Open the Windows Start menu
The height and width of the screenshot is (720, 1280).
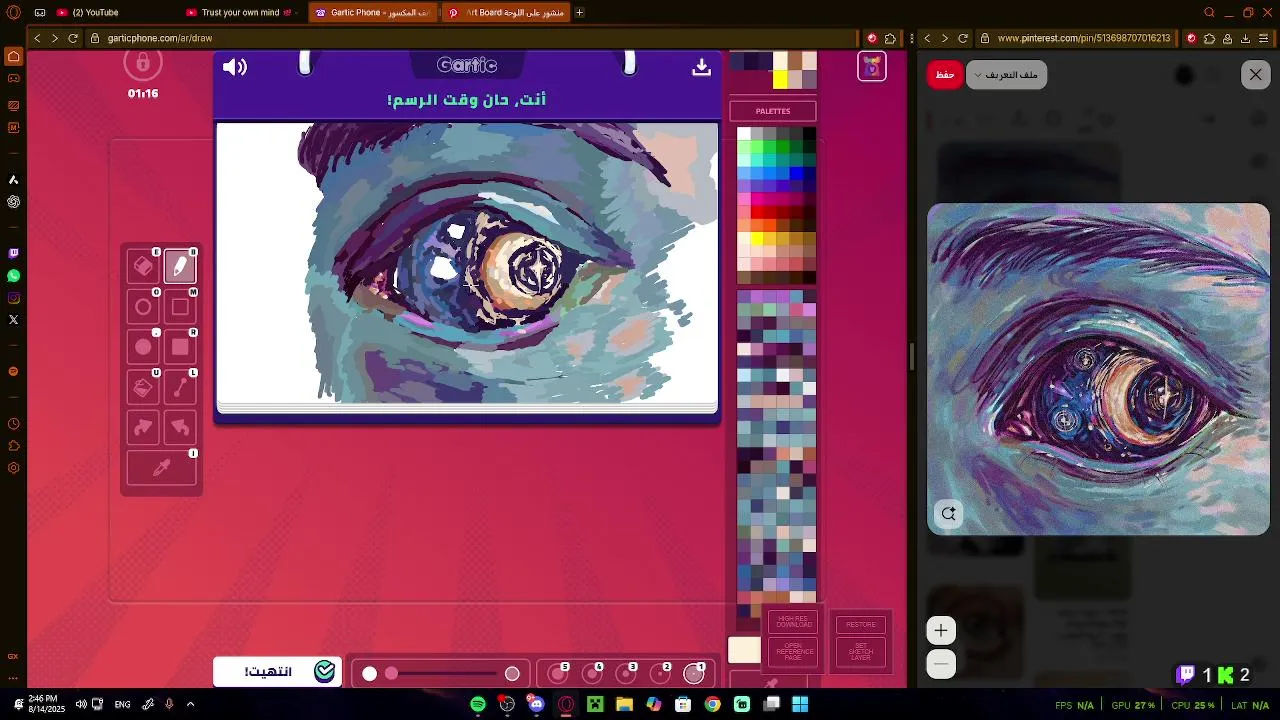pos(800,704)
